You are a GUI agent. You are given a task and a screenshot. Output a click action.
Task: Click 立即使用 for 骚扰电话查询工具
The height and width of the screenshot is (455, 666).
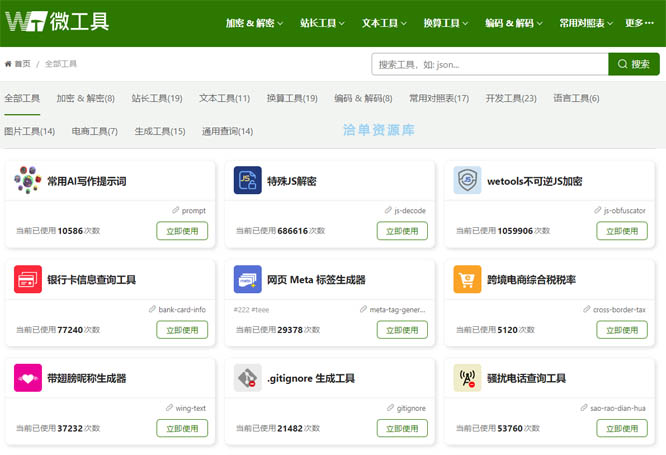[622, 428]
